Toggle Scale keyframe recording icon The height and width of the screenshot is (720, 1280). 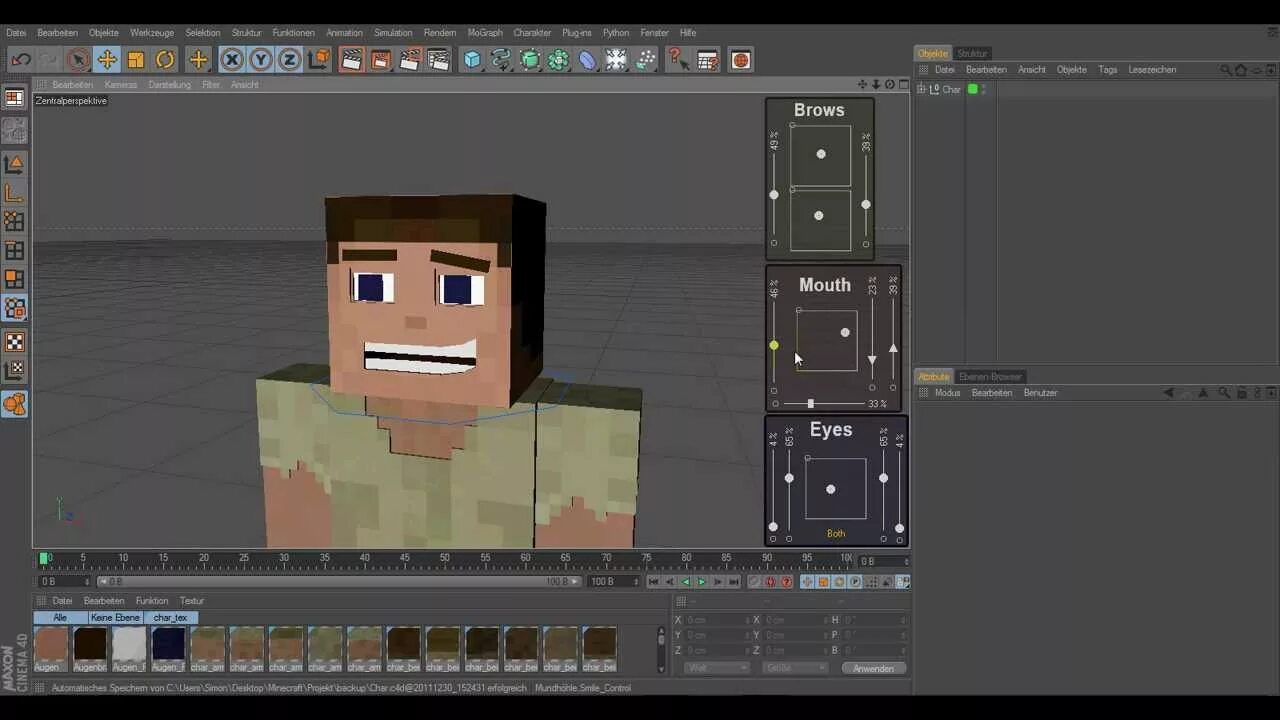[x=823, y=582]
